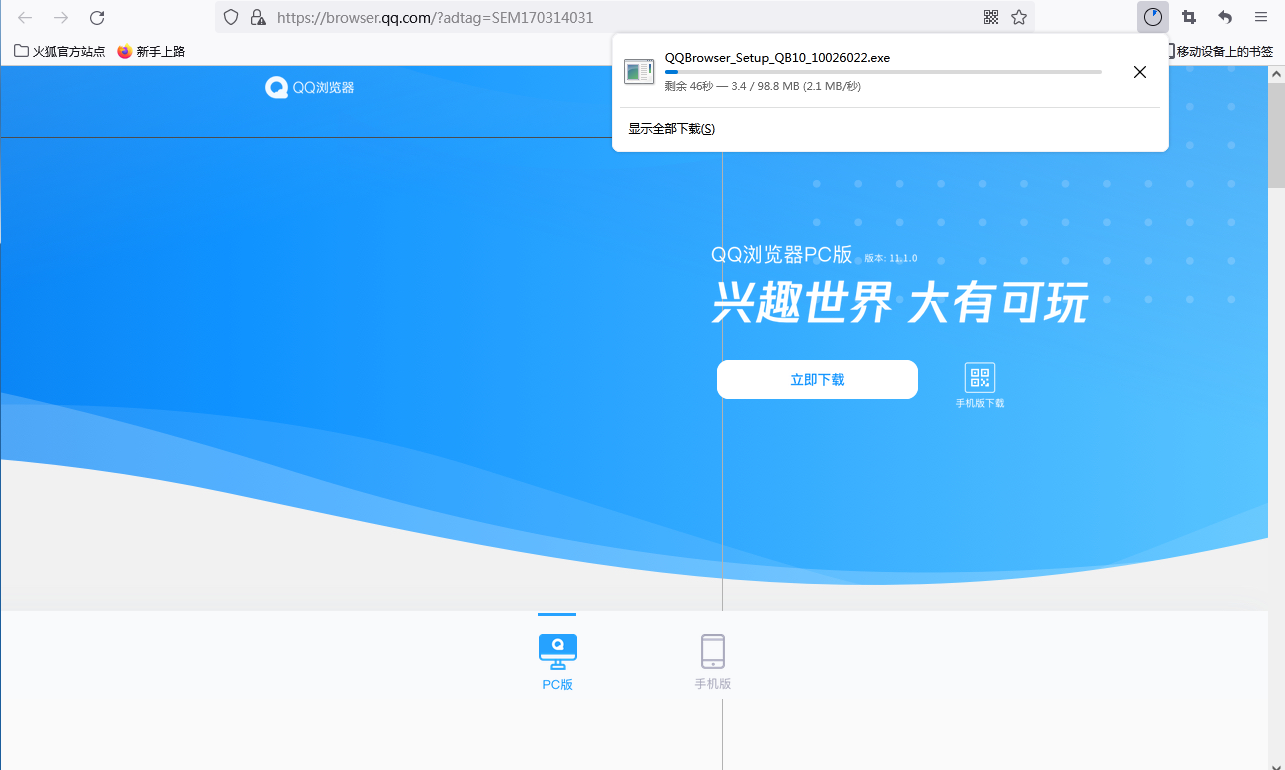The height and width of the screenshot is (770, 1285).
Task: Click the QQBrowser_Setup_QB10_10026022.exe file name
Action: tap(777, 58)
